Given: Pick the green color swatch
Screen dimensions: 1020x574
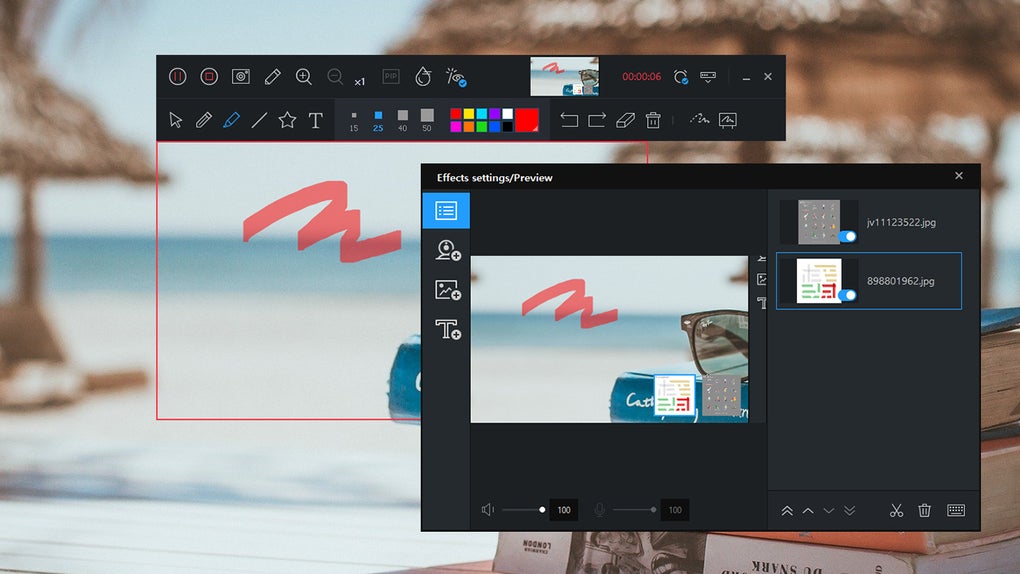Looking at the screenshot, I should coord(481,126).
